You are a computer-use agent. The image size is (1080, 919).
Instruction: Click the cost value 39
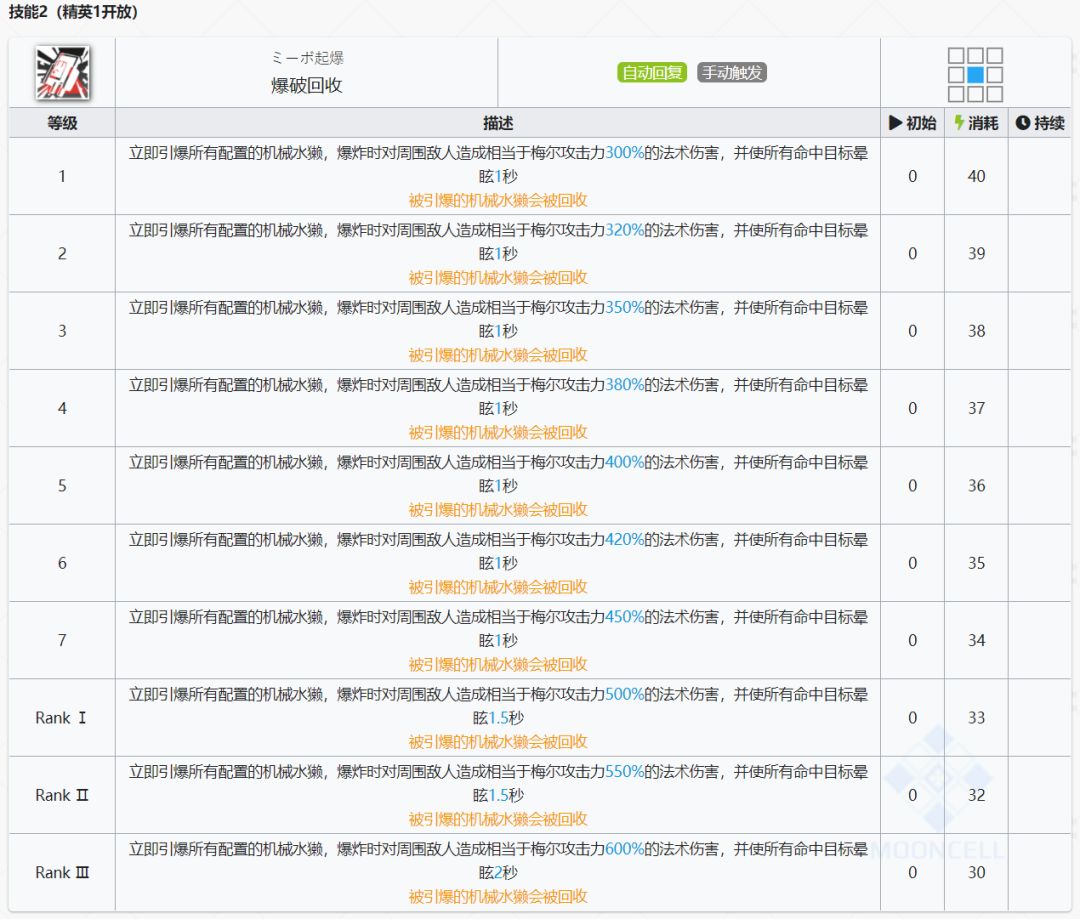[x=976, y=254]
